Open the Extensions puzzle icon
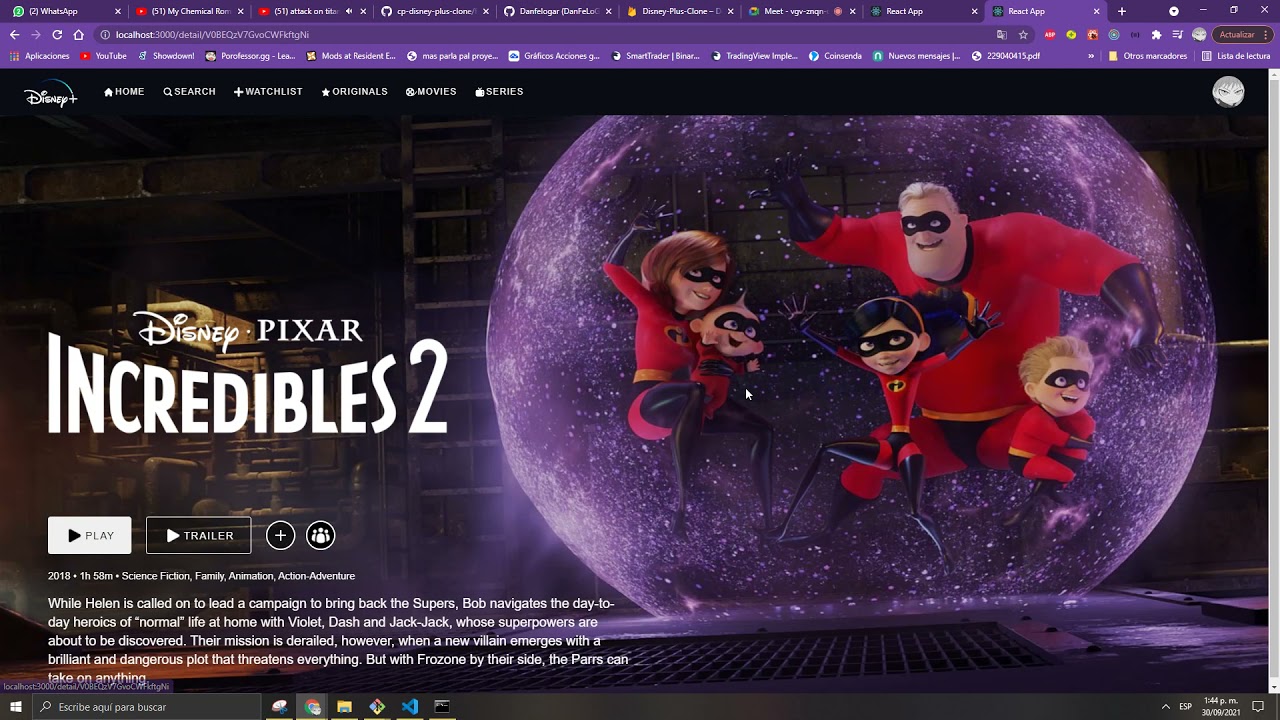Screen dimensions: 1280x720 (1157, 34)
